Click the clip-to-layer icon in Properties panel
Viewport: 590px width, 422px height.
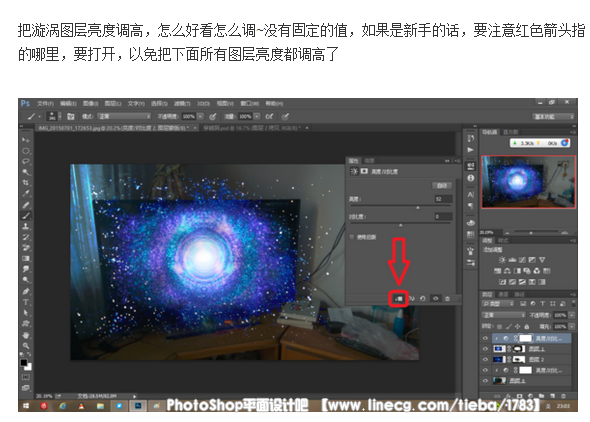398,299
